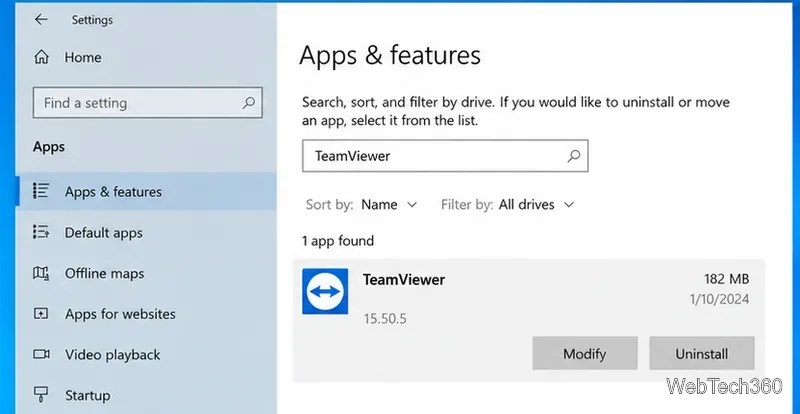Select Apps & features menu item
The height and width of the screenshot is (414, 800).
[147, 191]
